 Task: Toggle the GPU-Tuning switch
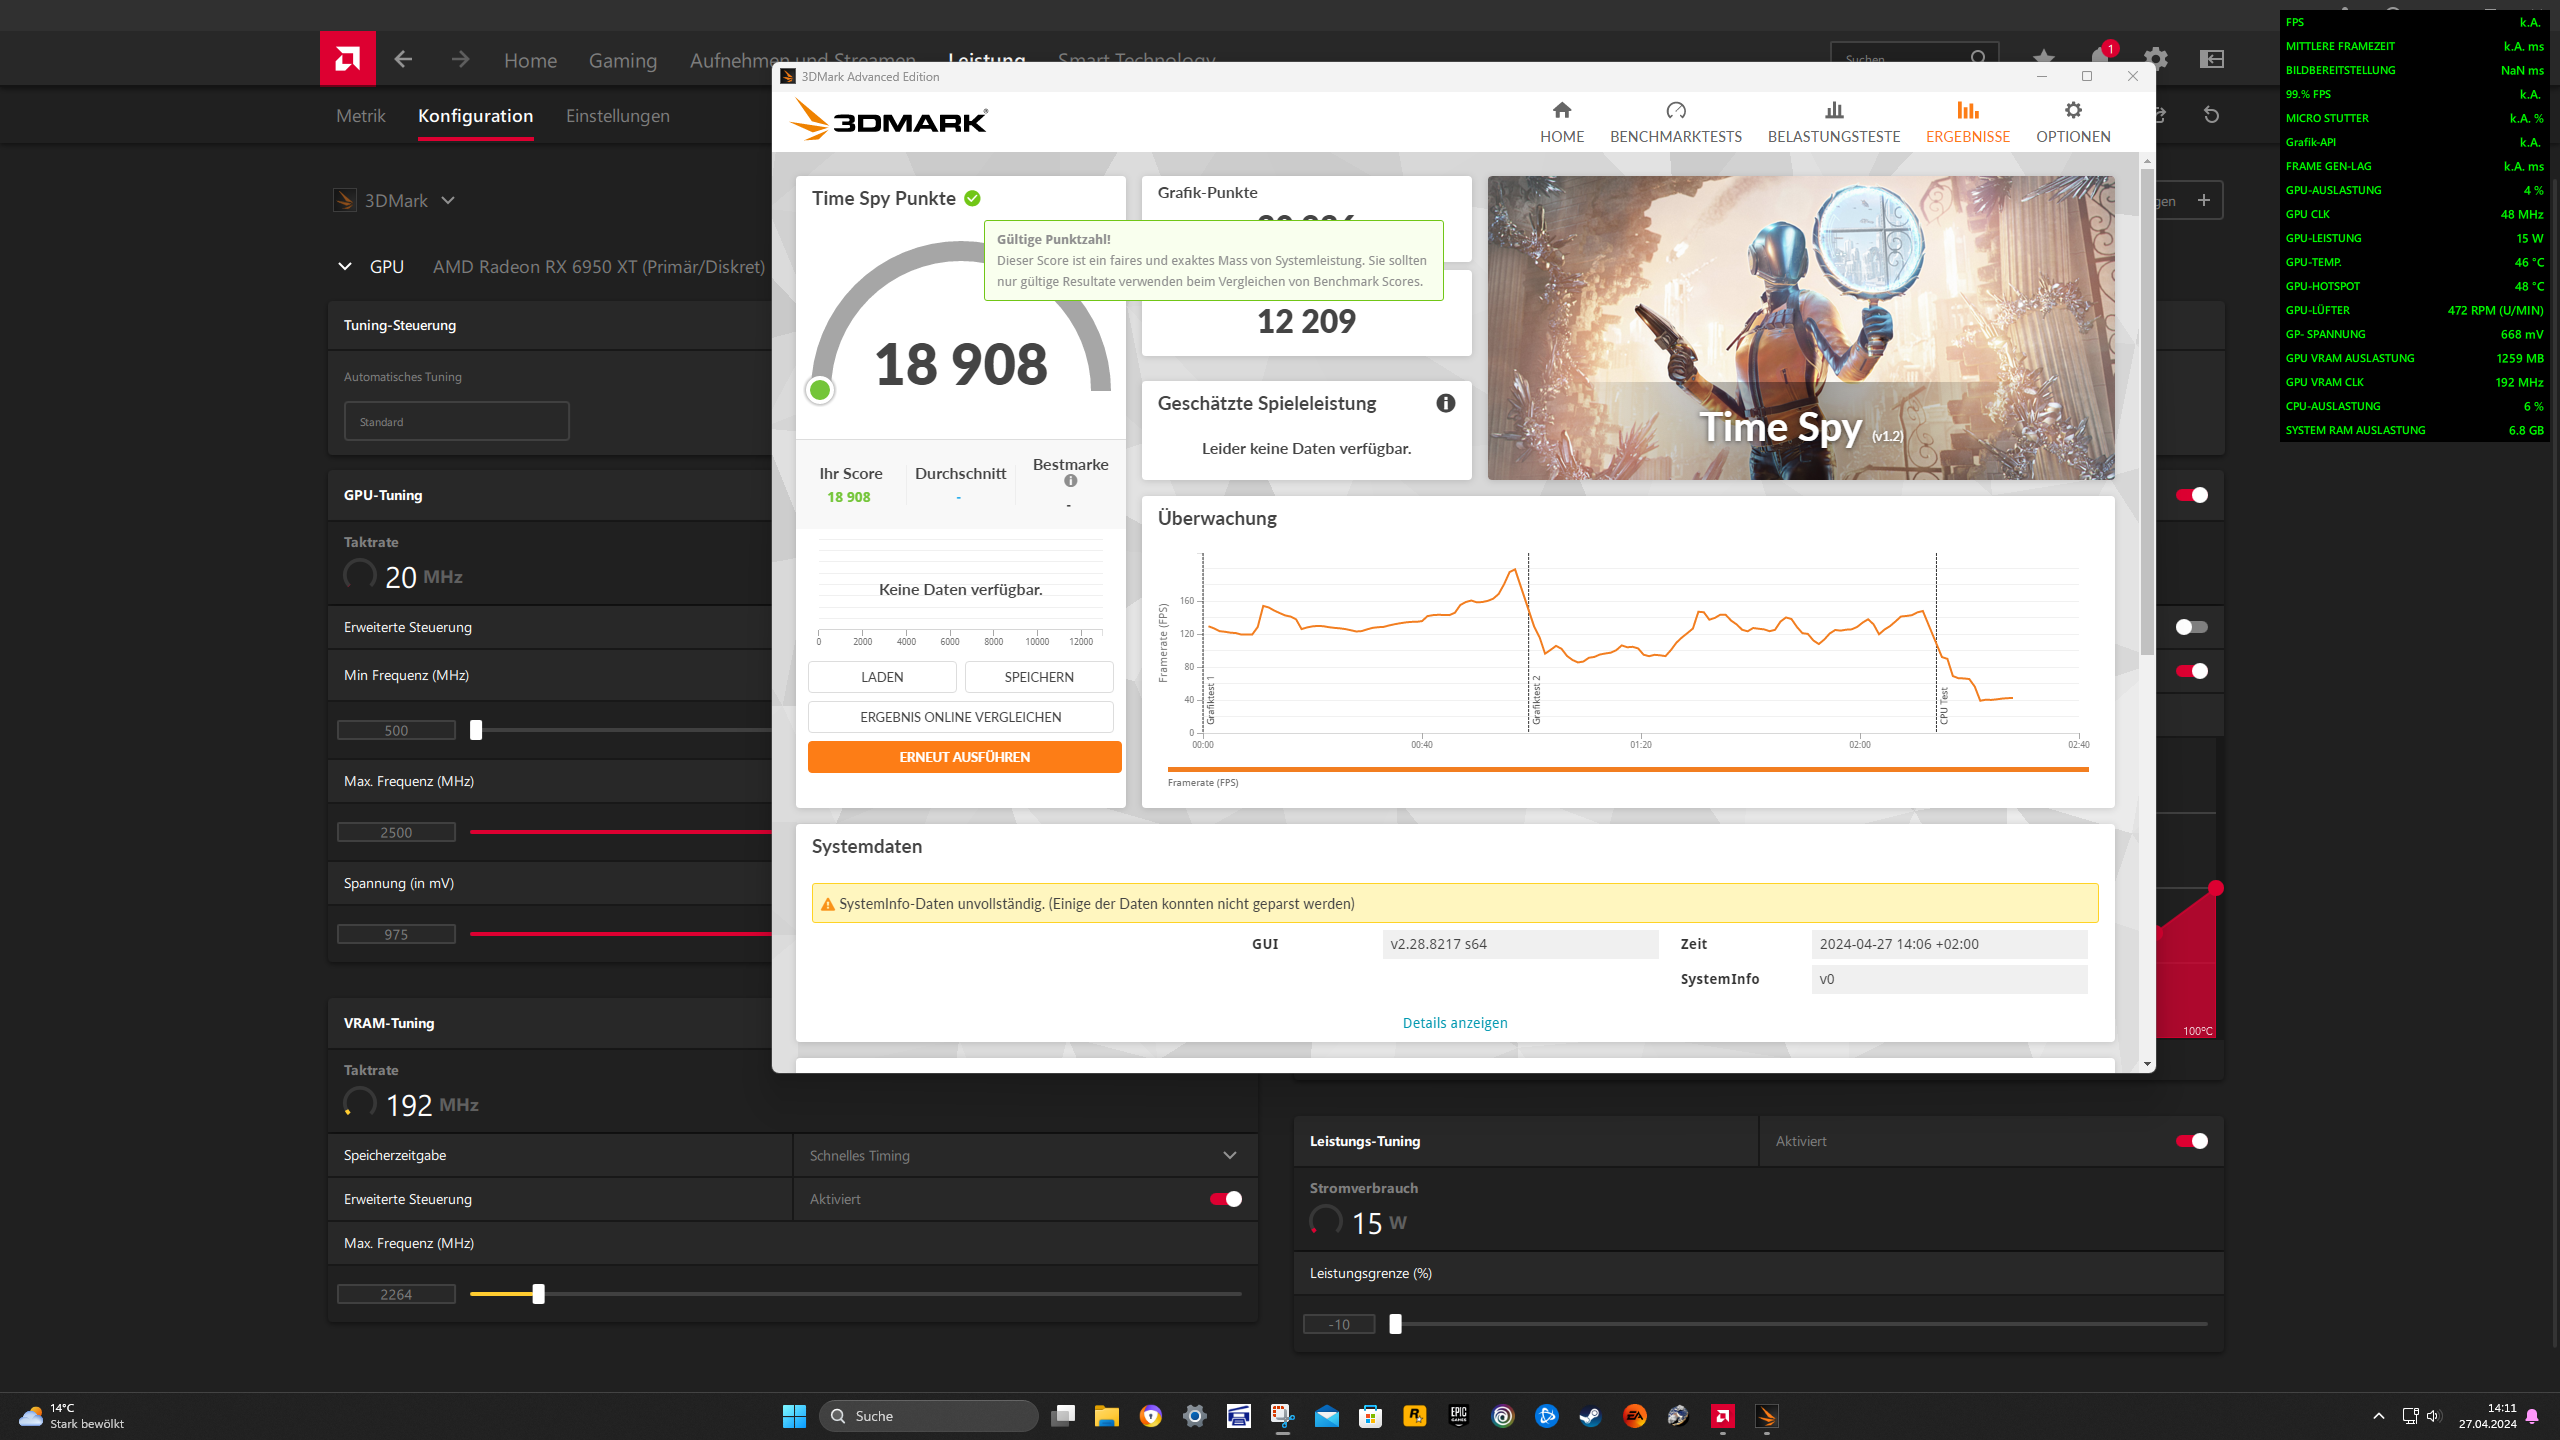click(x=2191, y=495)
